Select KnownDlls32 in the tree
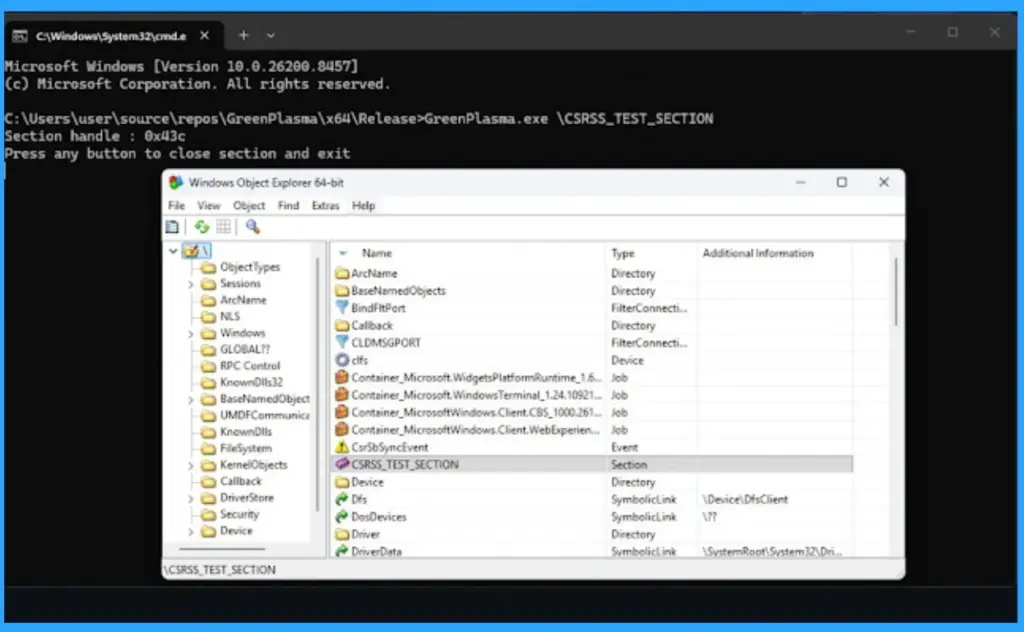The width and height of the screenshot is (1024, 632). click(x=251, y=383)
